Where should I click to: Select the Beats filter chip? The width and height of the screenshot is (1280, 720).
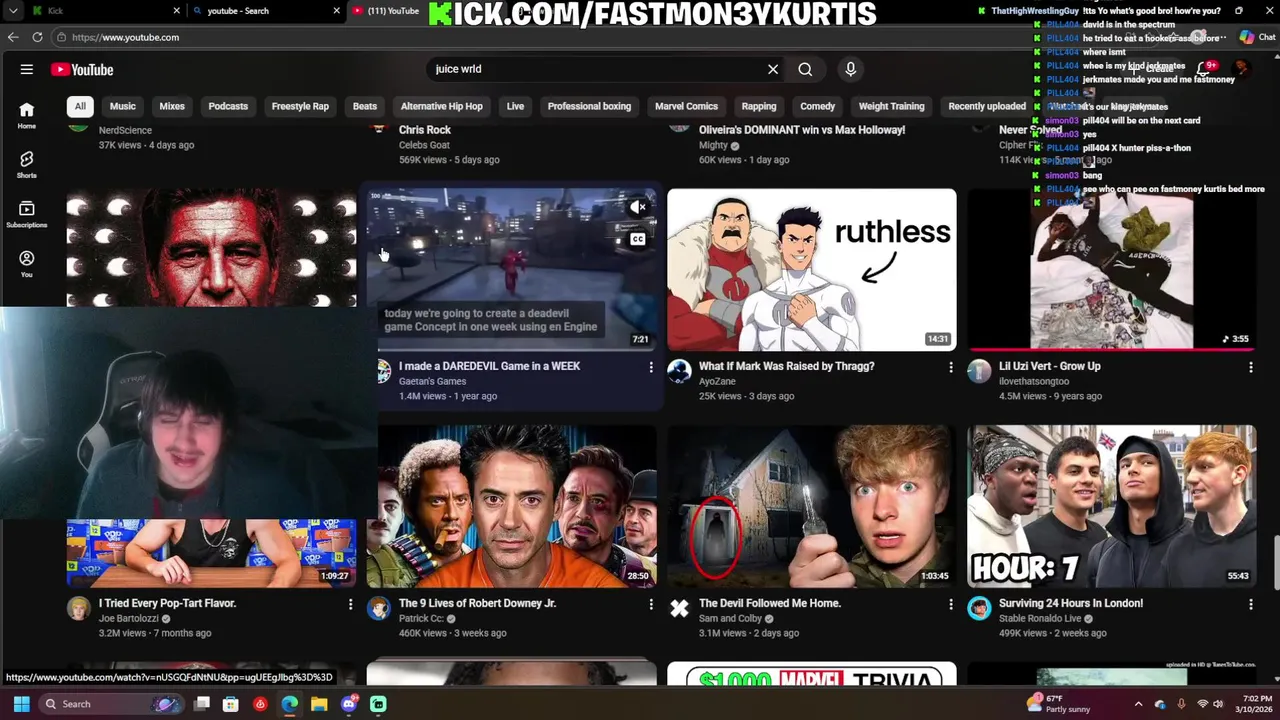coord(365,106)
